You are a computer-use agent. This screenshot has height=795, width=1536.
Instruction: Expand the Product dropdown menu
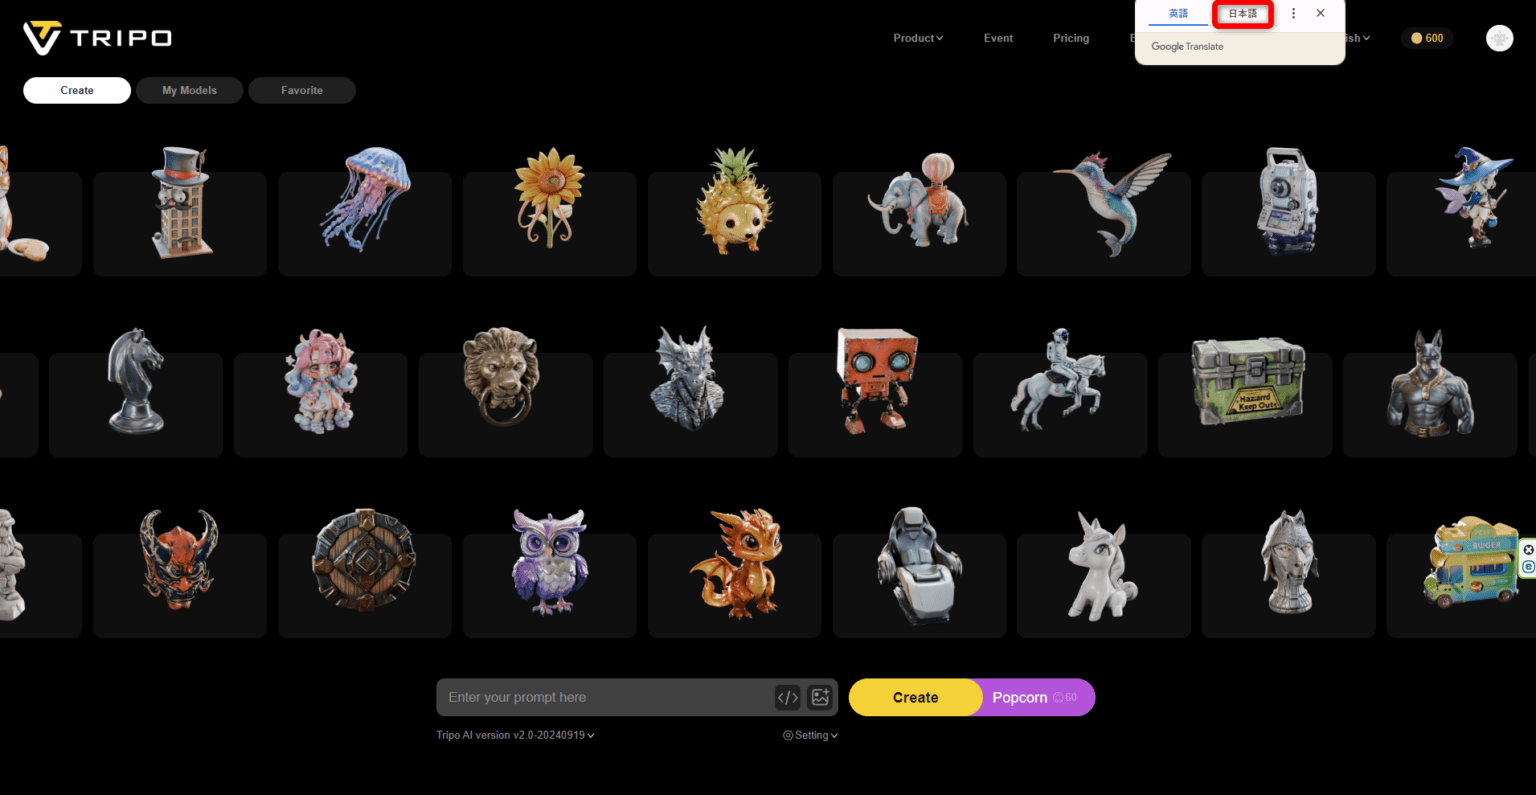tap(917, 38)
